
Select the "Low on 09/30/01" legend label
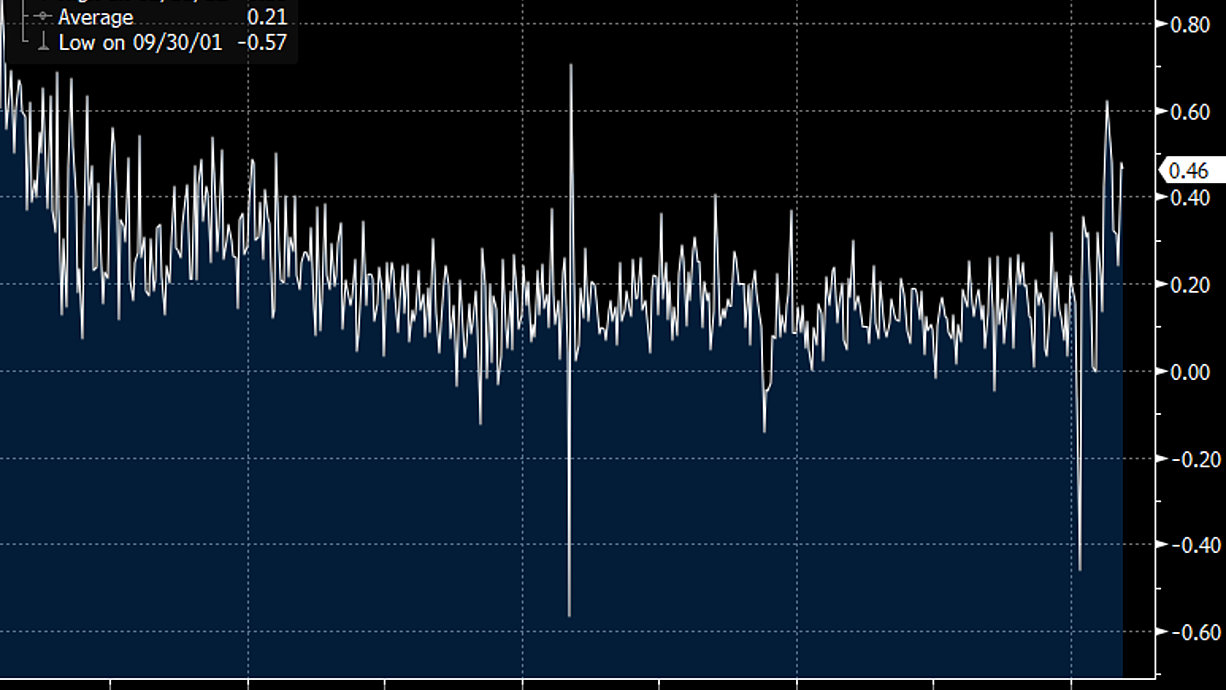tap(141, 42)
